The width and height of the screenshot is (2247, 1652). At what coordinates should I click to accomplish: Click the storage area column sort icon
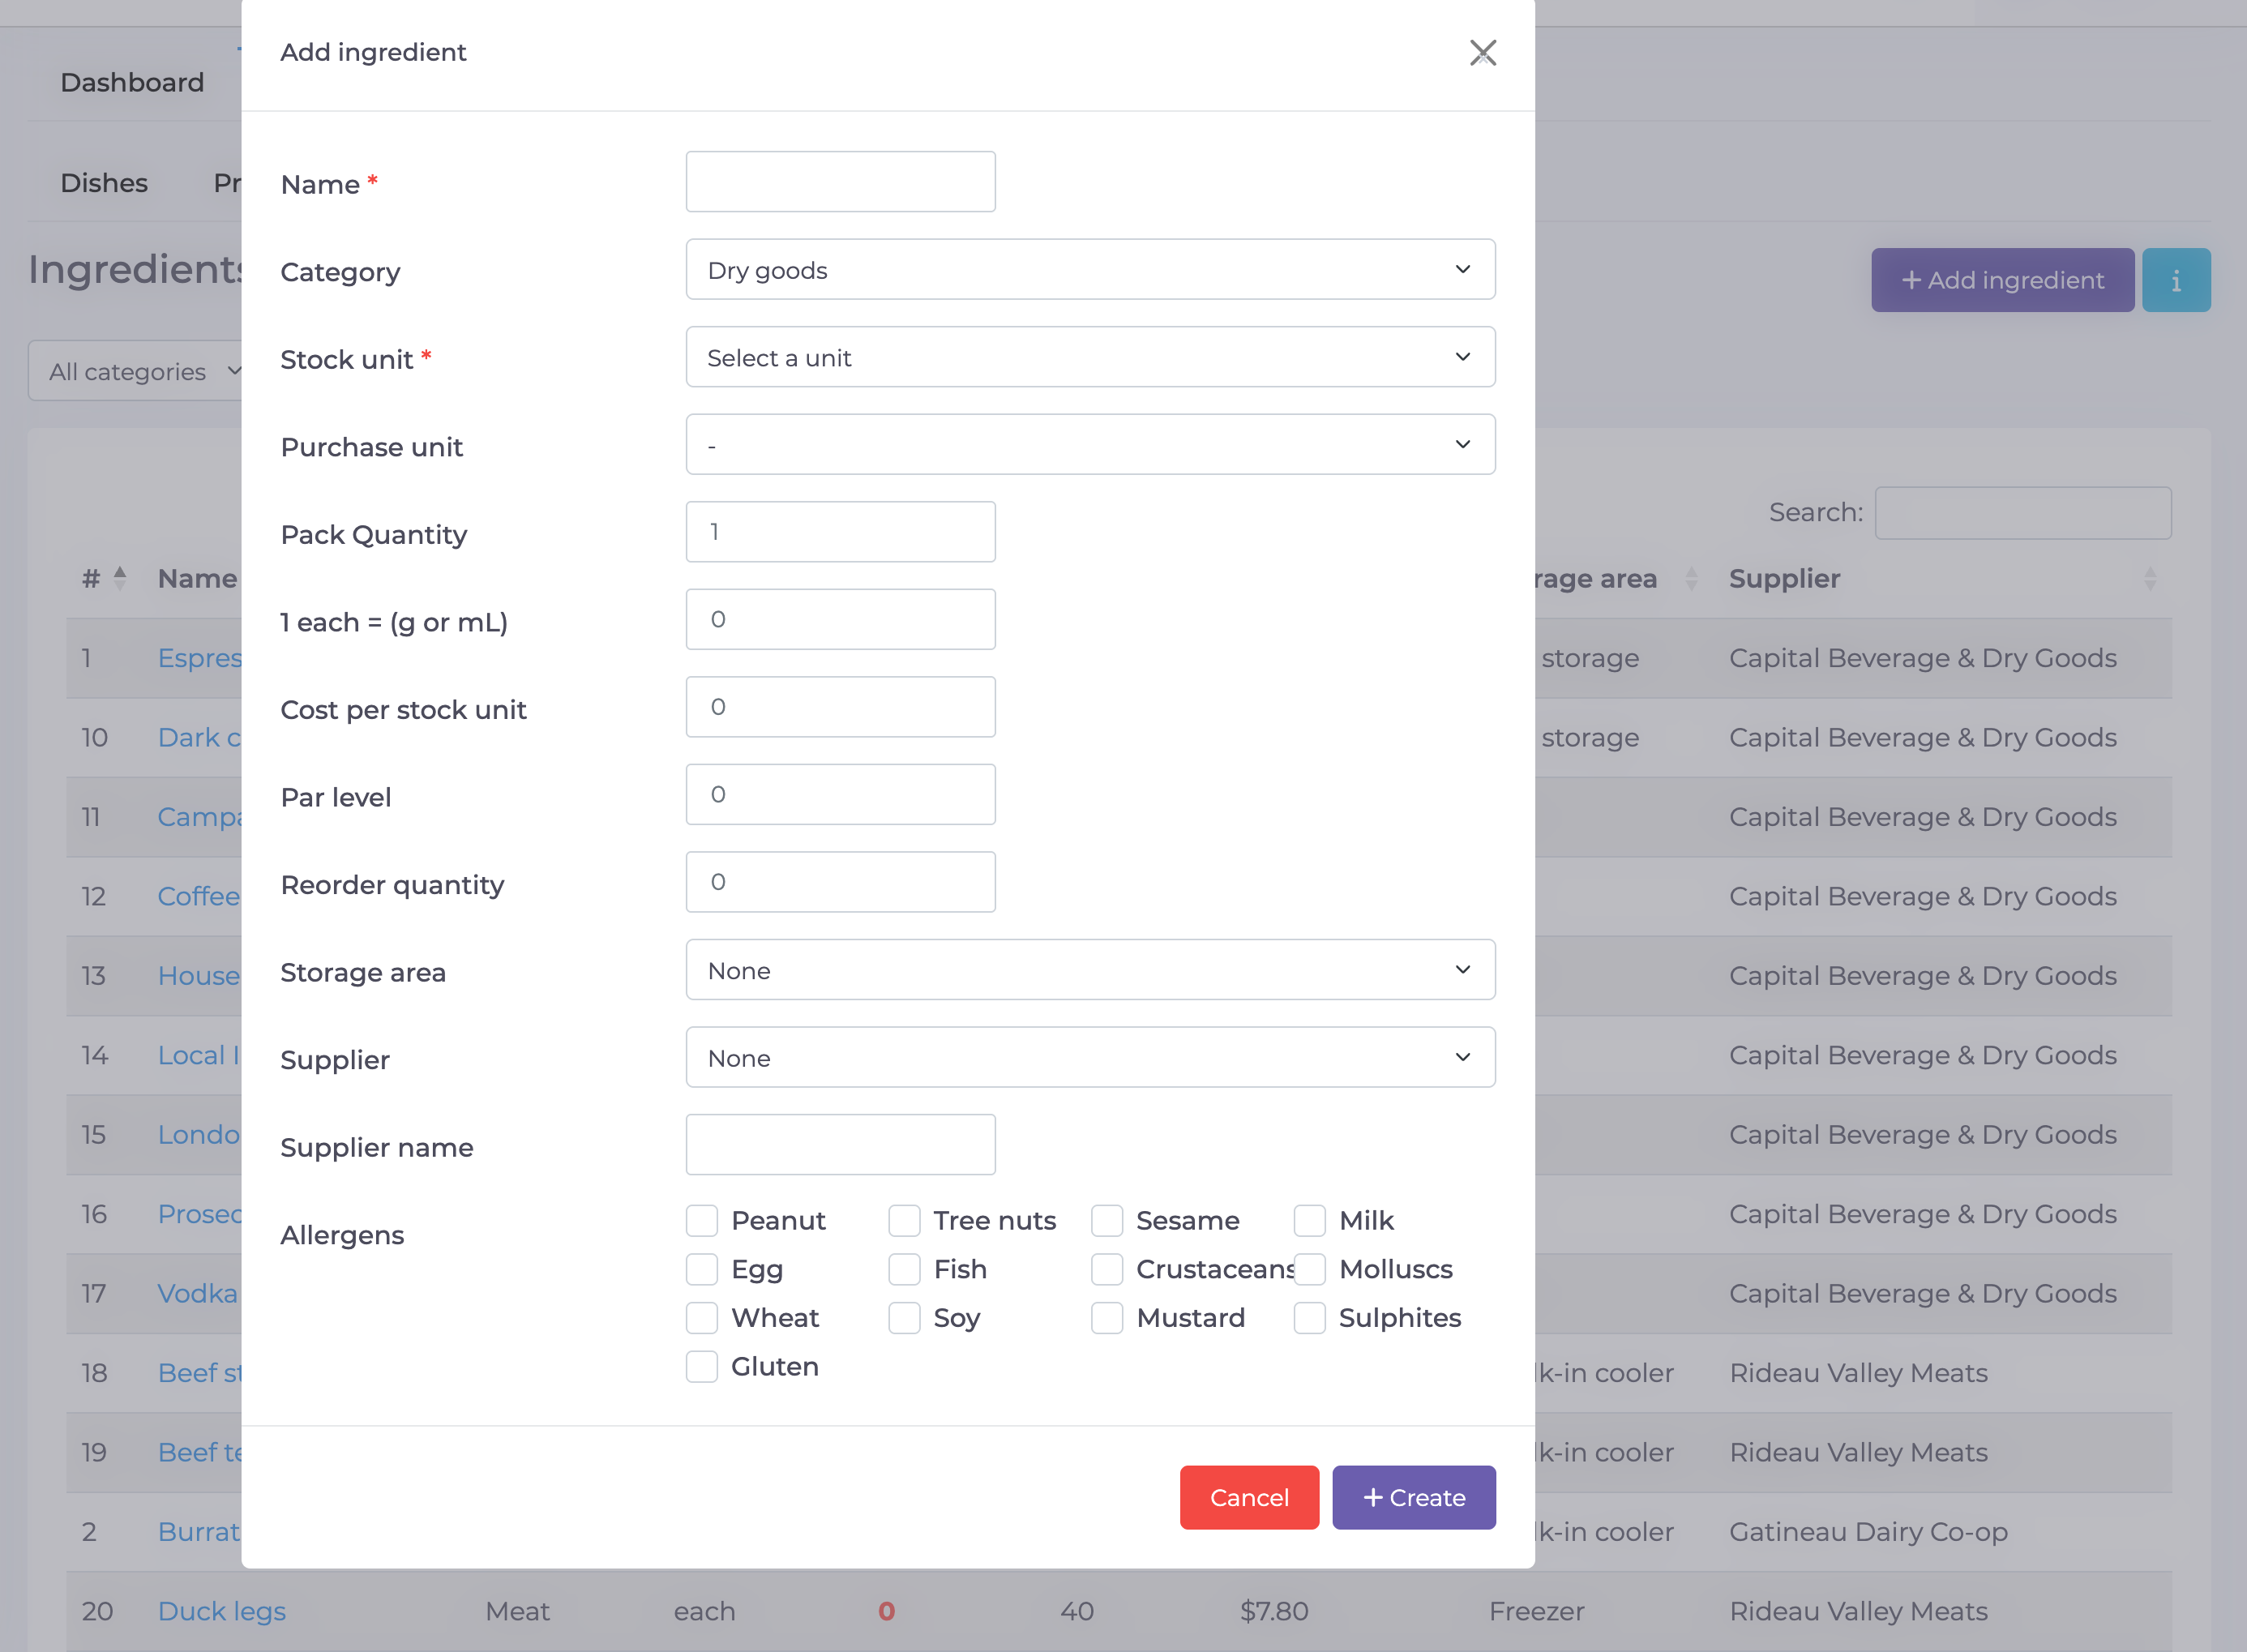tap(1691, 578)
